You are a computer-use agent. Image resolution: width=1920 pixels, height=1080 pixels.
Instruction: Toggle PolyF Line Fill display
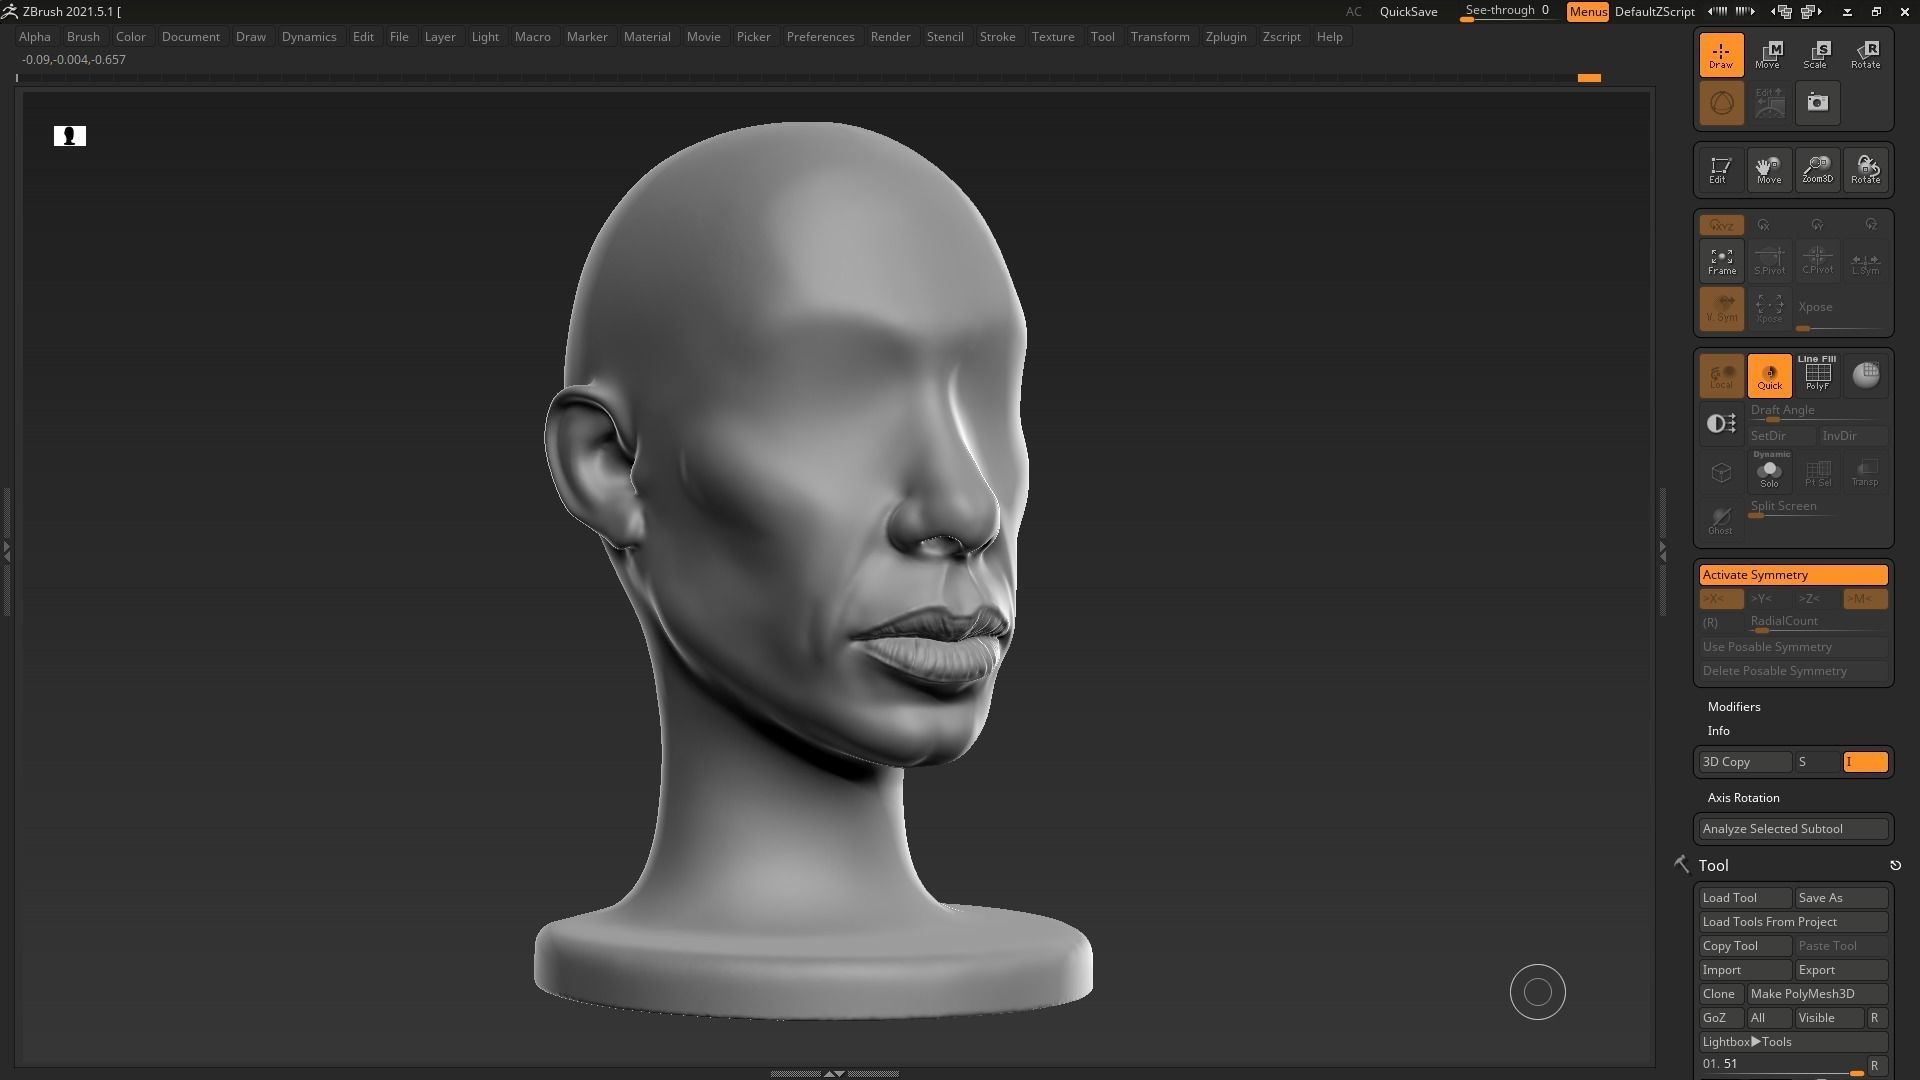pyautogui.click(x=1817, y=375)
